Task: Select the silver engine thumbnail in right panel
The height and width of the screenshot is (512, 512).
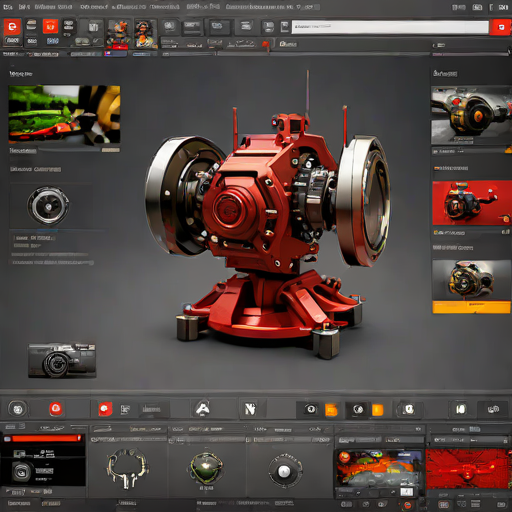Action: [x=471, y=115]
